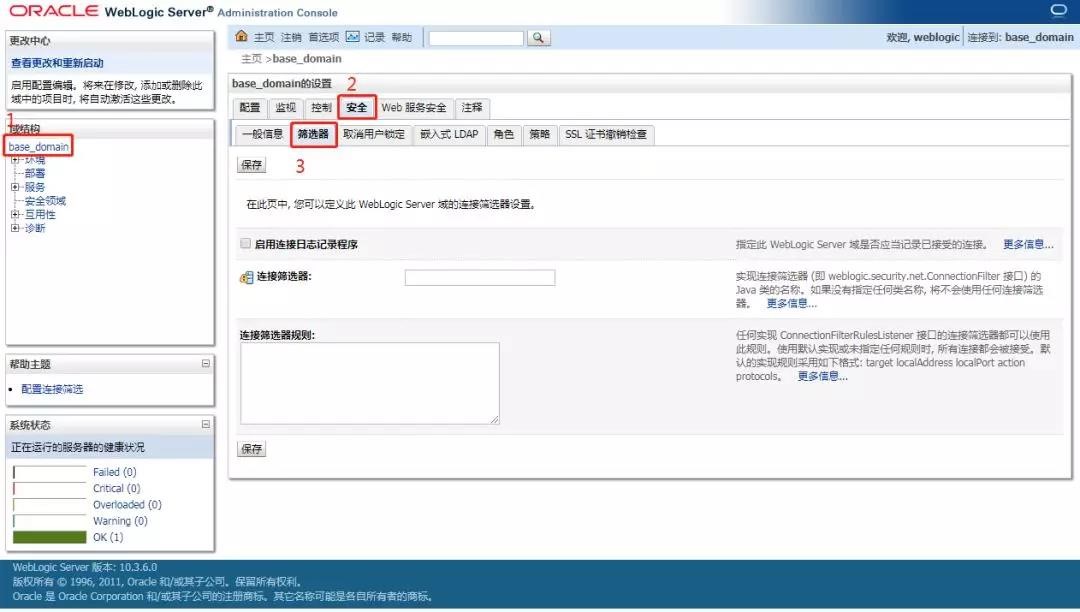
Task: Click Critical (0) status link
Action: click(116, 488)
